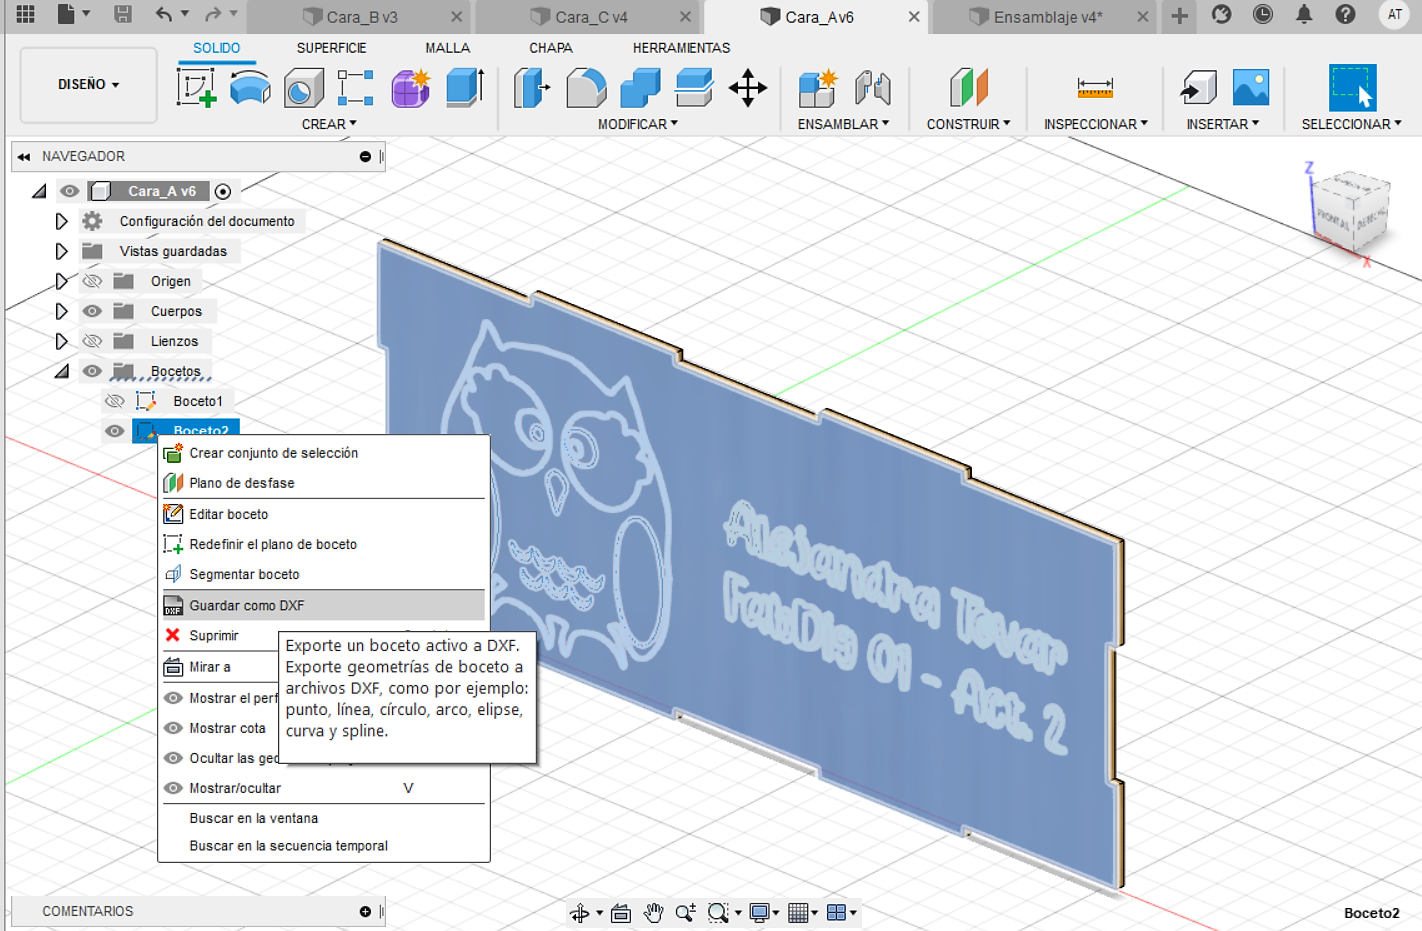Image resolution: width=1422 pixels, height=931 pixels.
Task: Select the Offset Plane construct tool
Action: (x=968, y=88)
